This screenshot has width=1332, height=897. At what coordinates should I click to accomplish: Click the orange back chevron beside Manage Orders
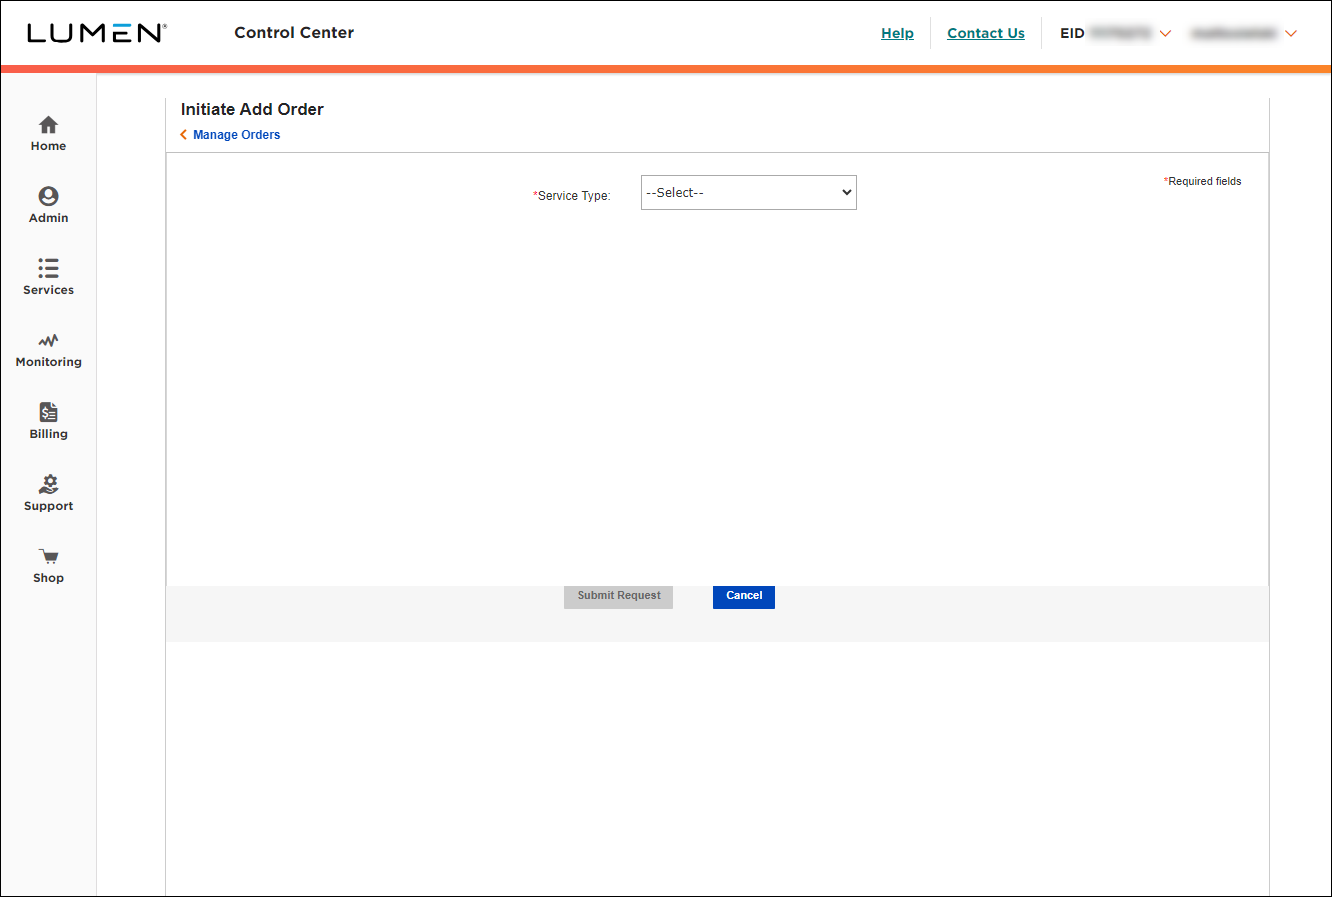pyautogui.click(x=184, y=135)
